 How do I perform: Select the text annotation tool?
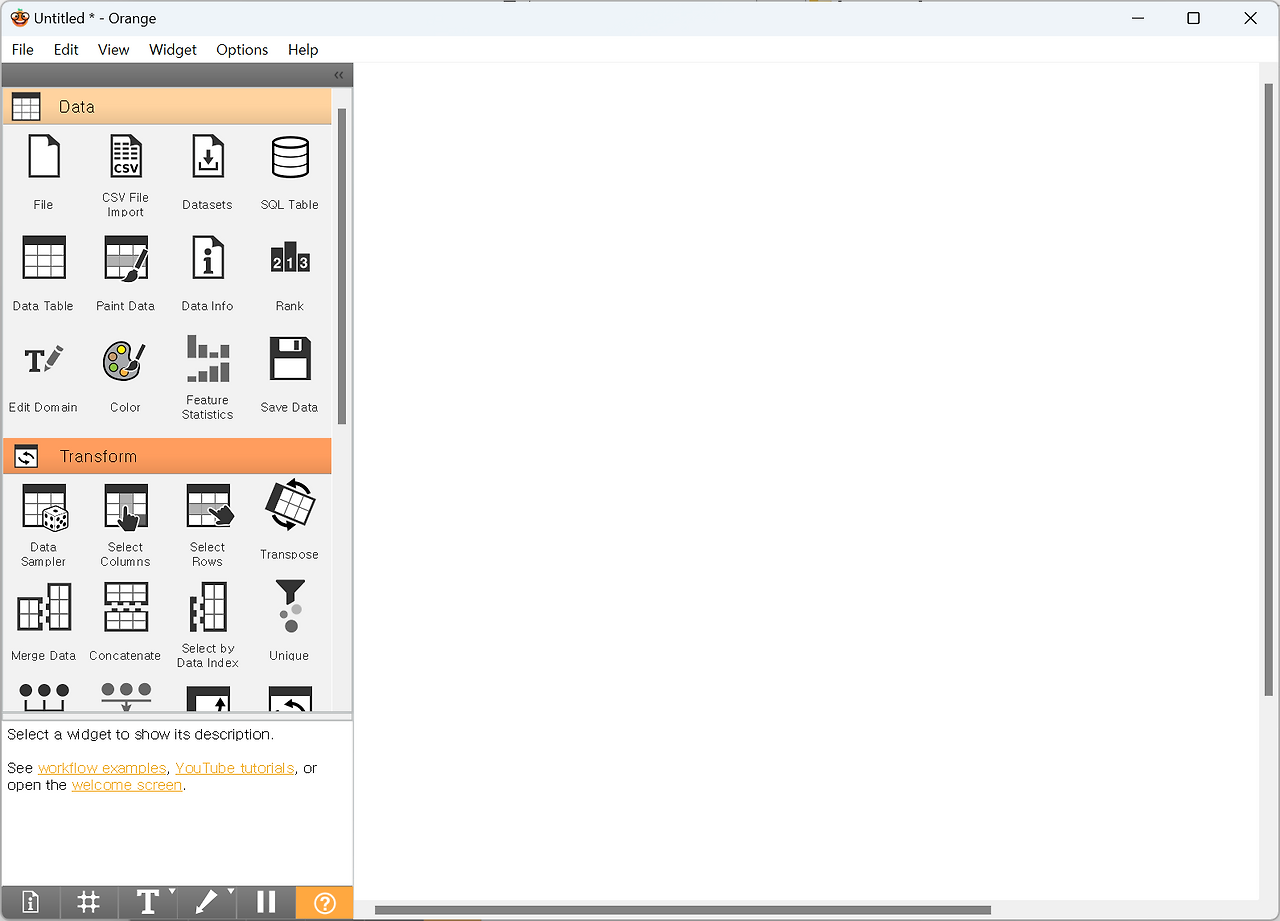point(146,903)
